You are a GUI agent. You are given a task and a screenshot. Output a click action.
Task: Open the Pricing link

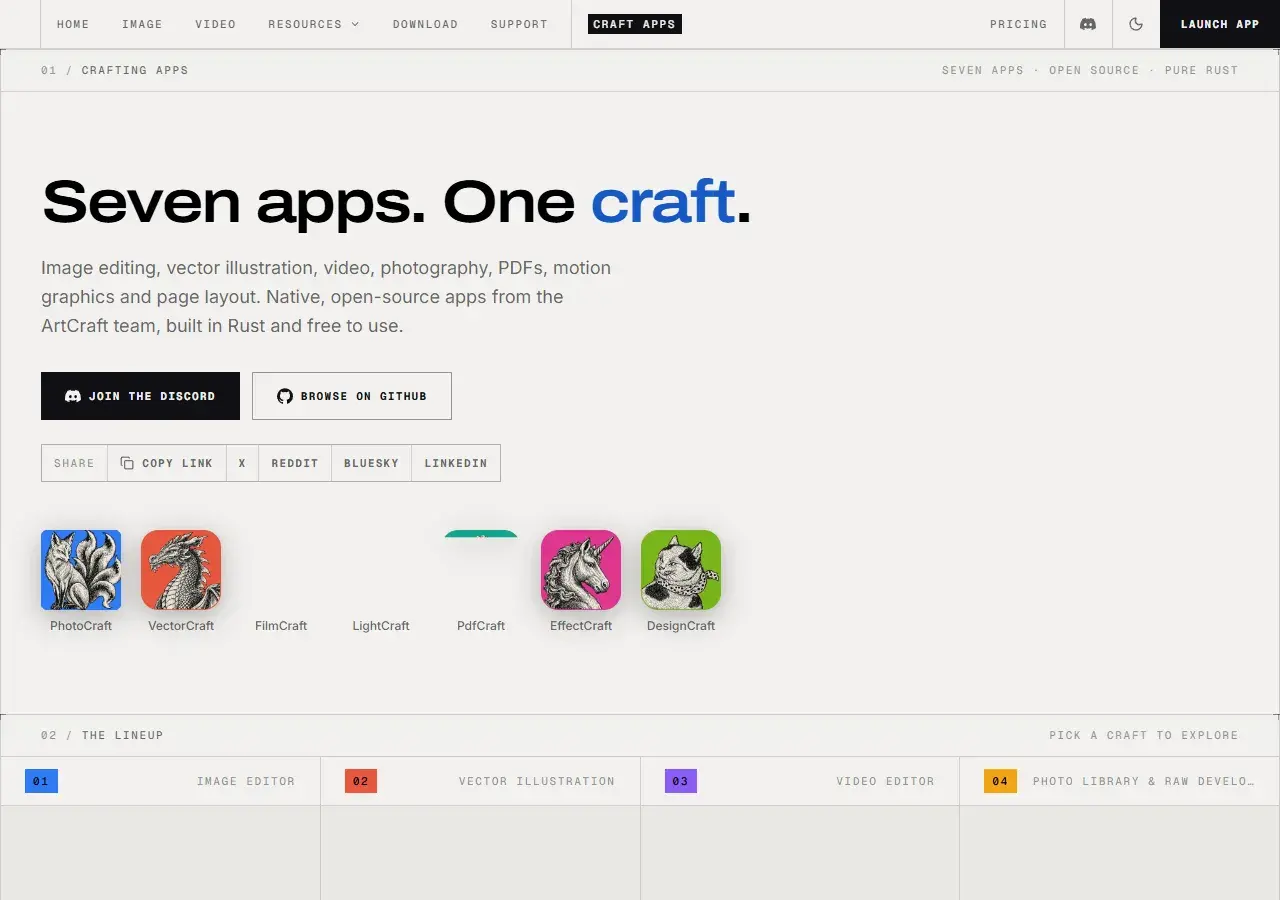pyautogui.click(x=1018, y=24)
